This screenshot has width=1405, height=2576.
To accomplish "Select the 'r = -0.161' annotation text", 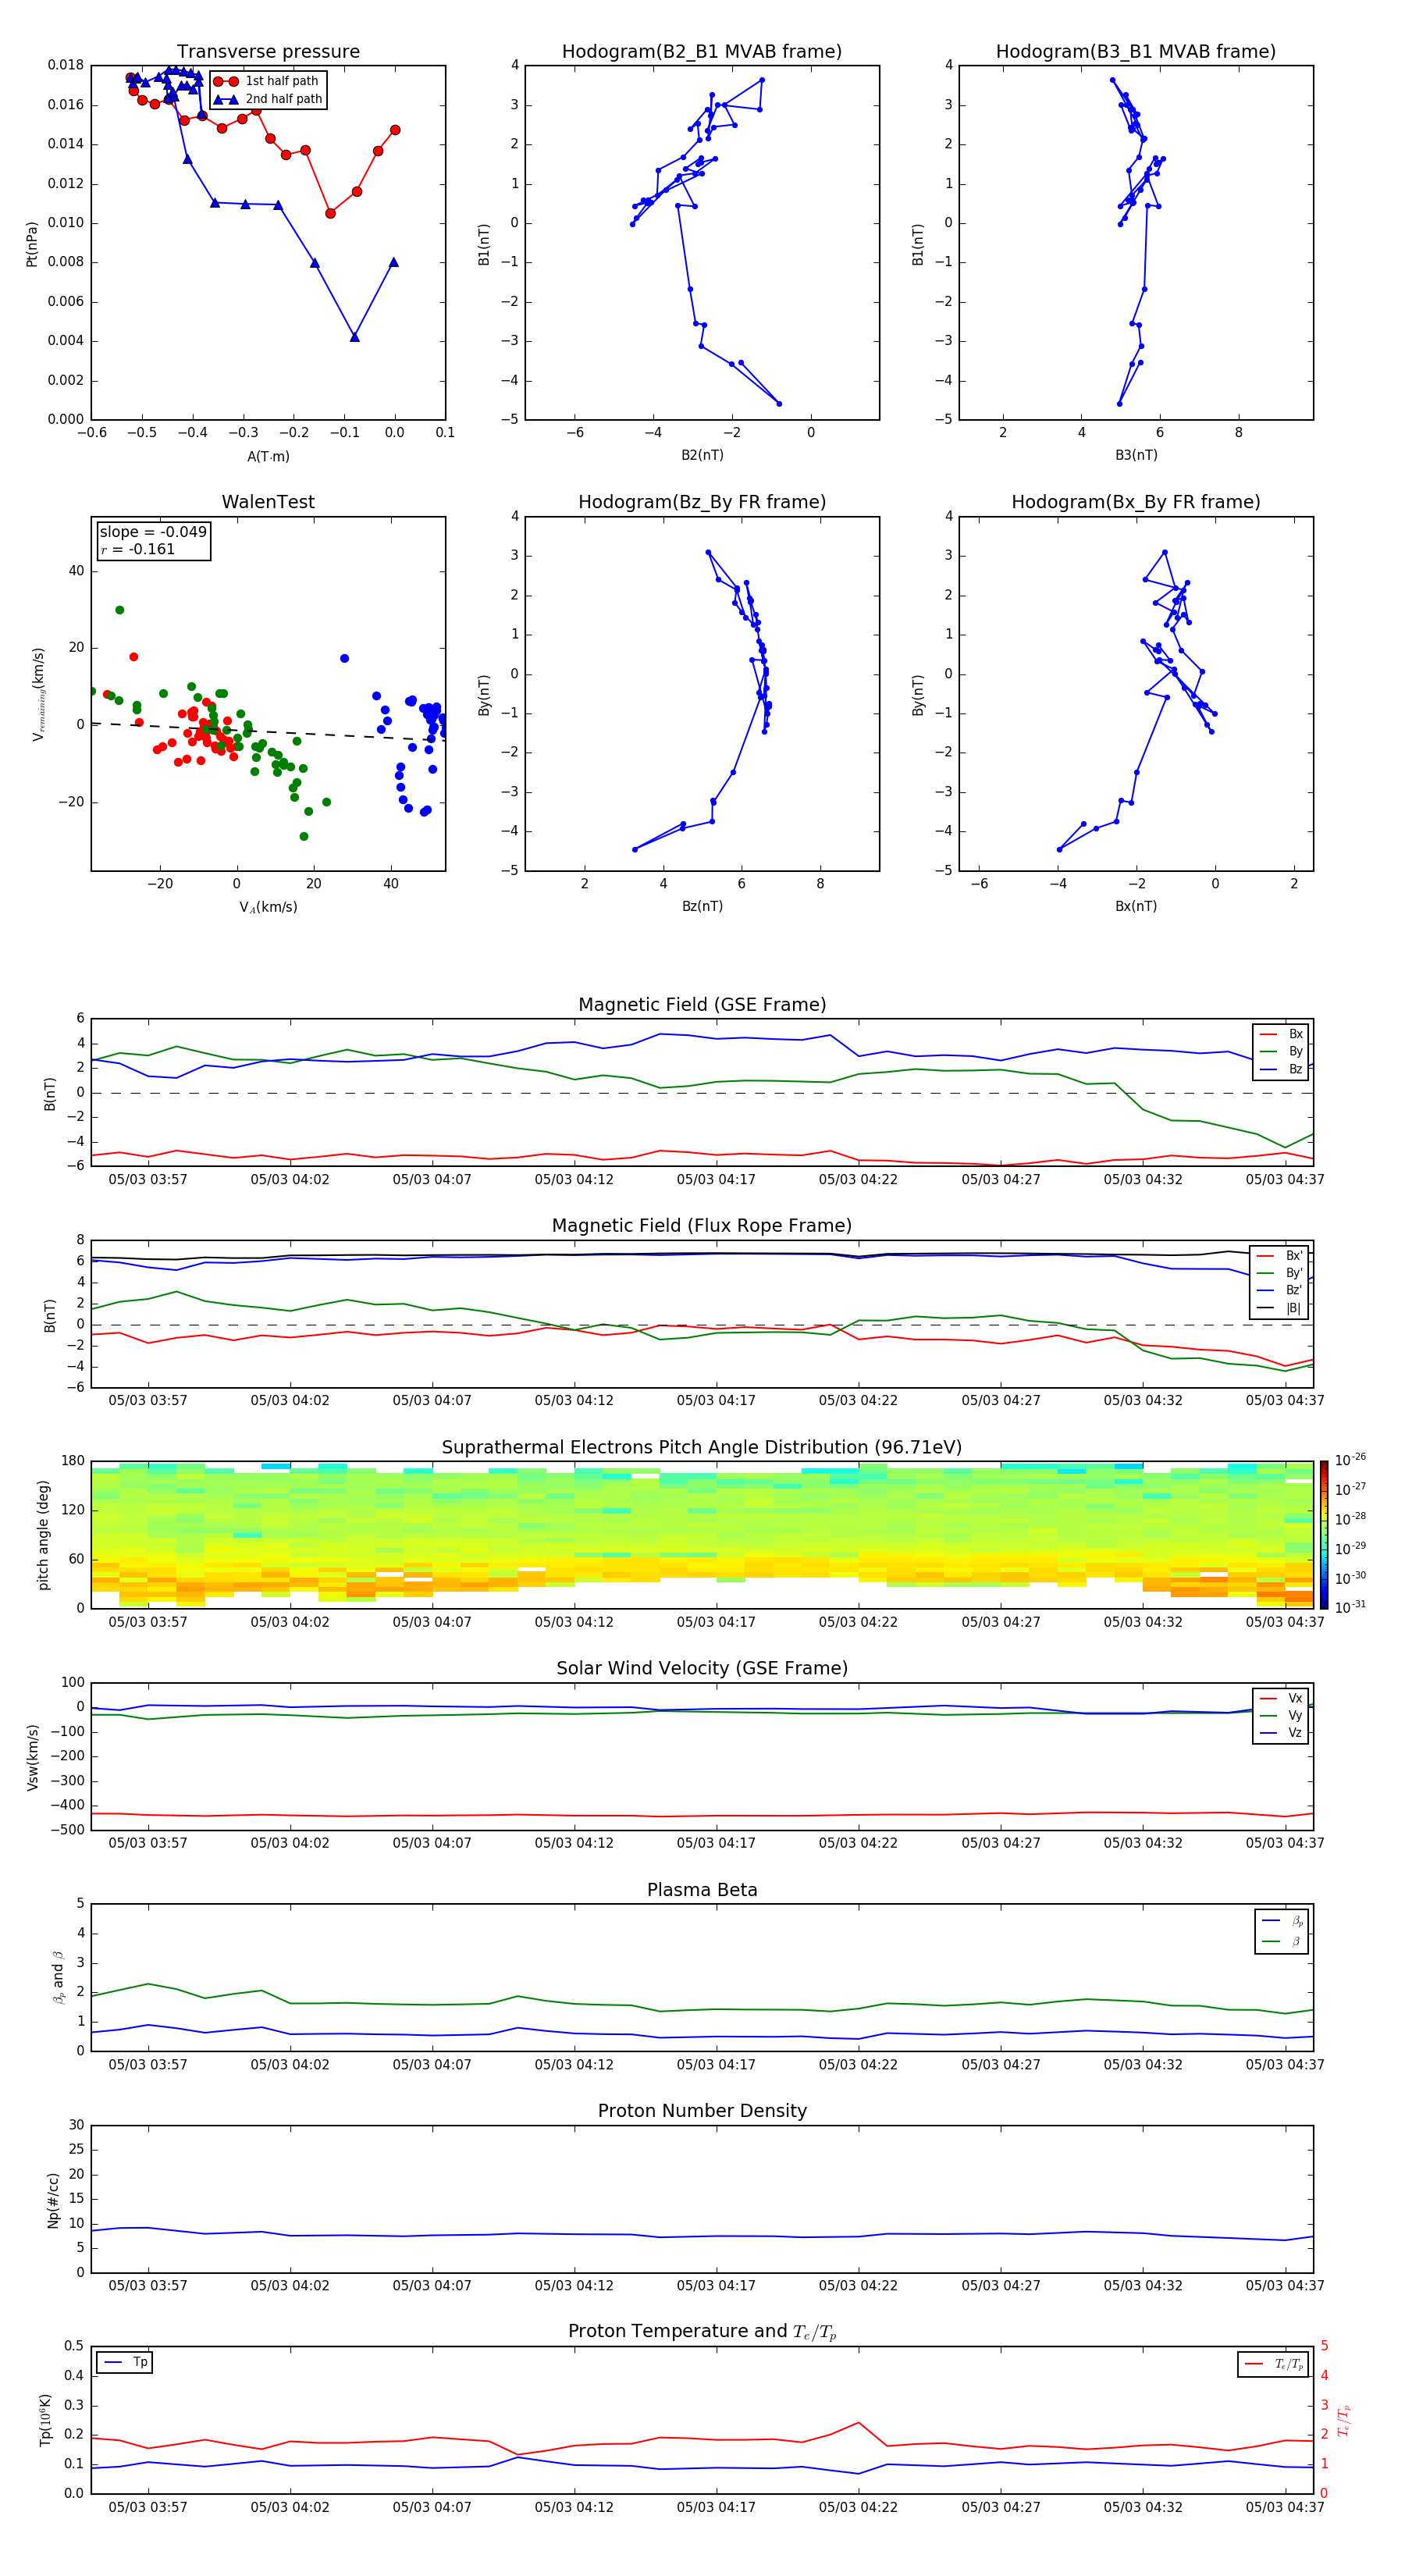I will pos(138,549).
